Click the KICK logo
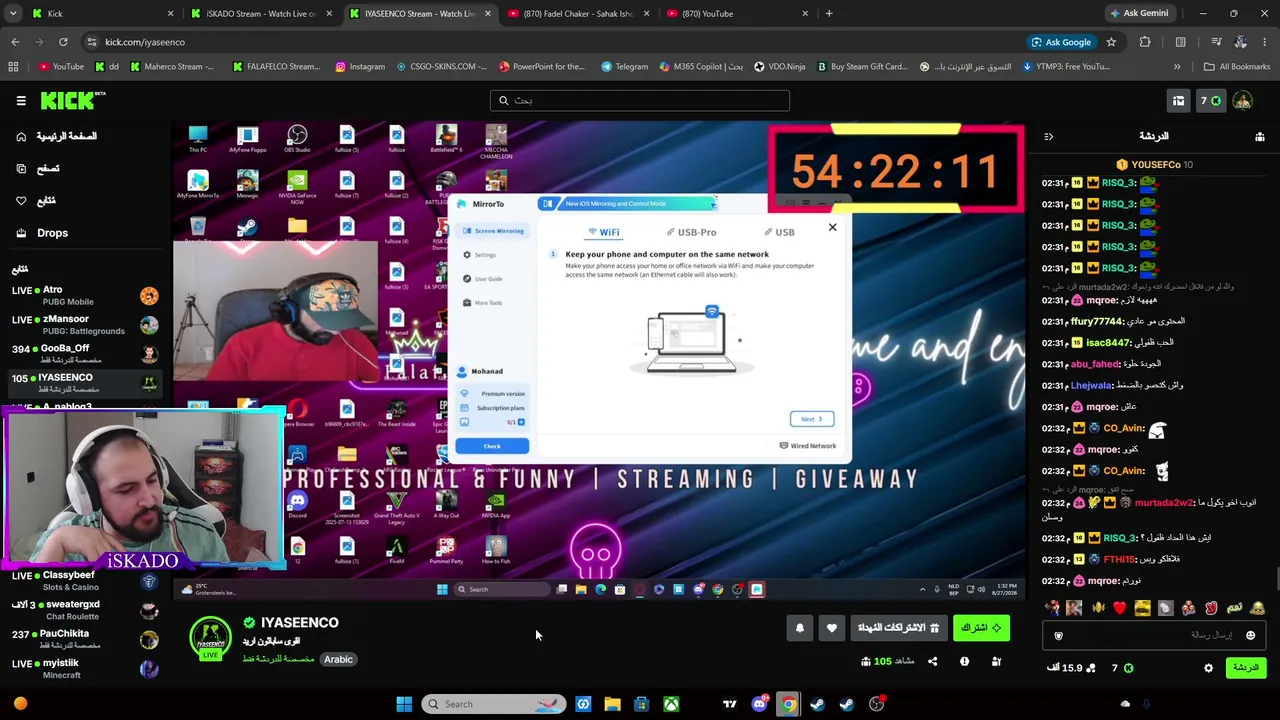 pyautogui.click(x=73, y=100)
